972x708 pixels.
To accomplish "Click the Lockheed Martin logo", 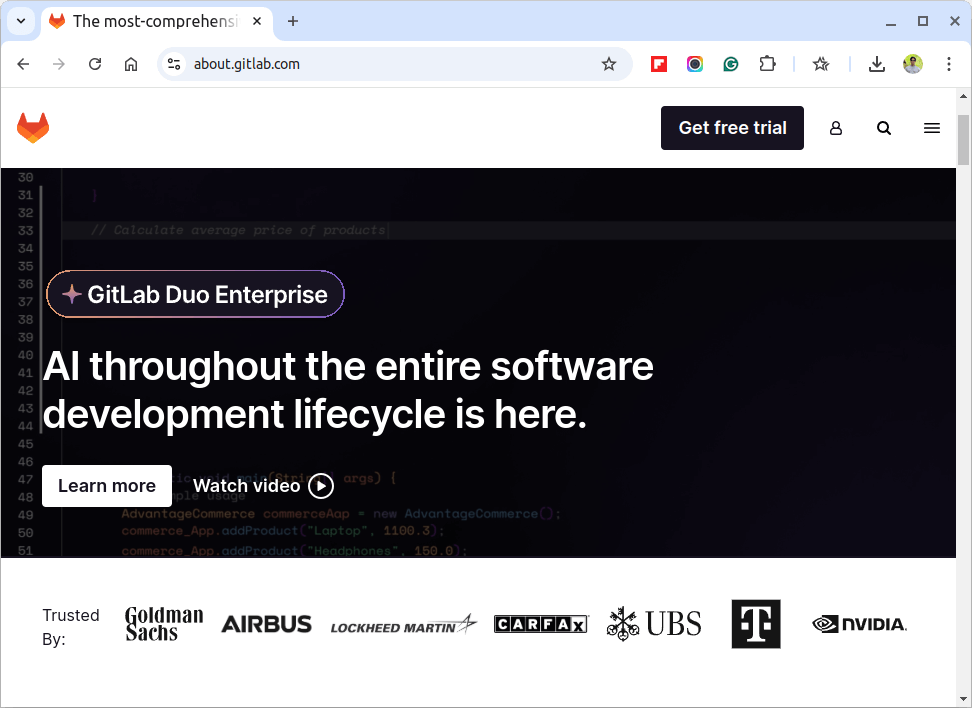I will click(404, 624).
